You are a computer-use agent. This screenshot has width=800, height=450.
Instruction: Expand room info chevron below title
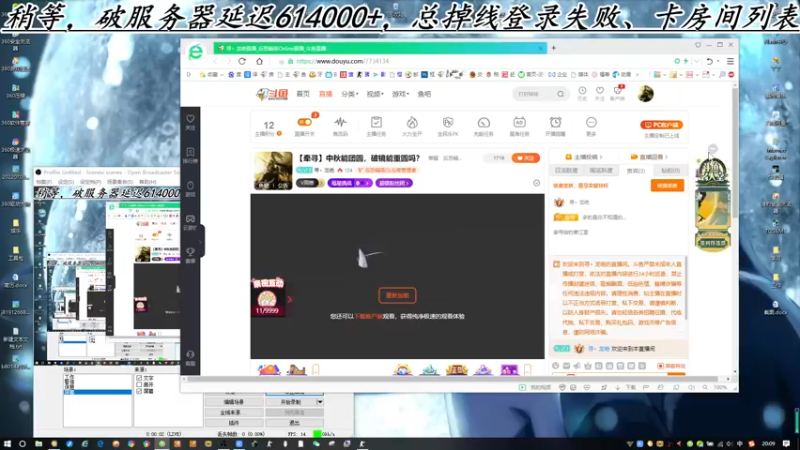click(x=536, y=183)
